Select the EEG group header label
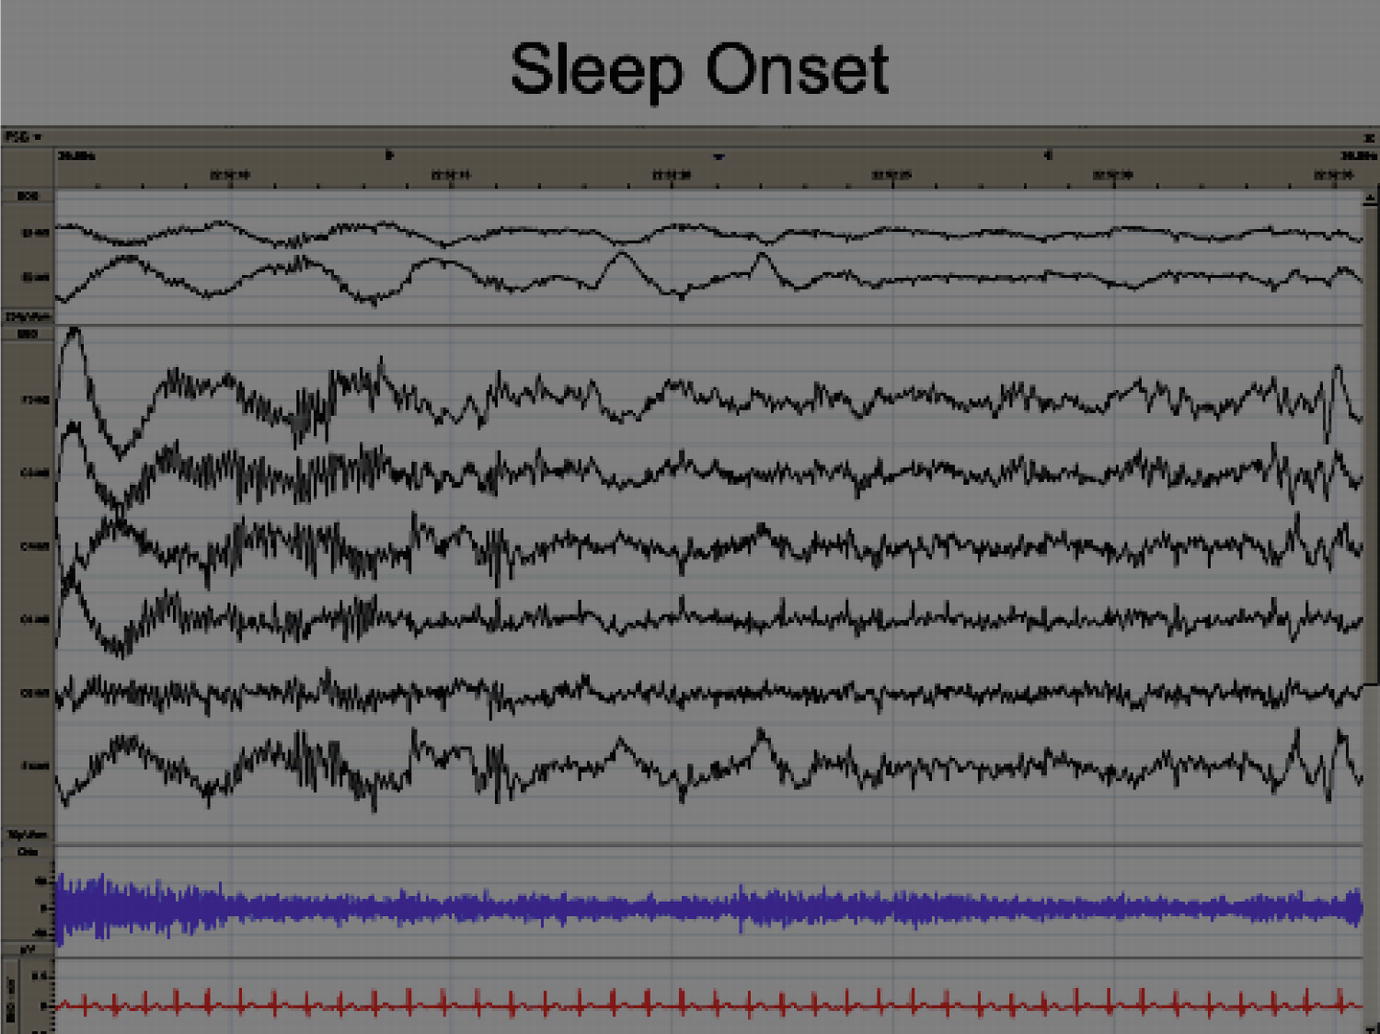The image size is (1380, 1034). click(27, 333)
